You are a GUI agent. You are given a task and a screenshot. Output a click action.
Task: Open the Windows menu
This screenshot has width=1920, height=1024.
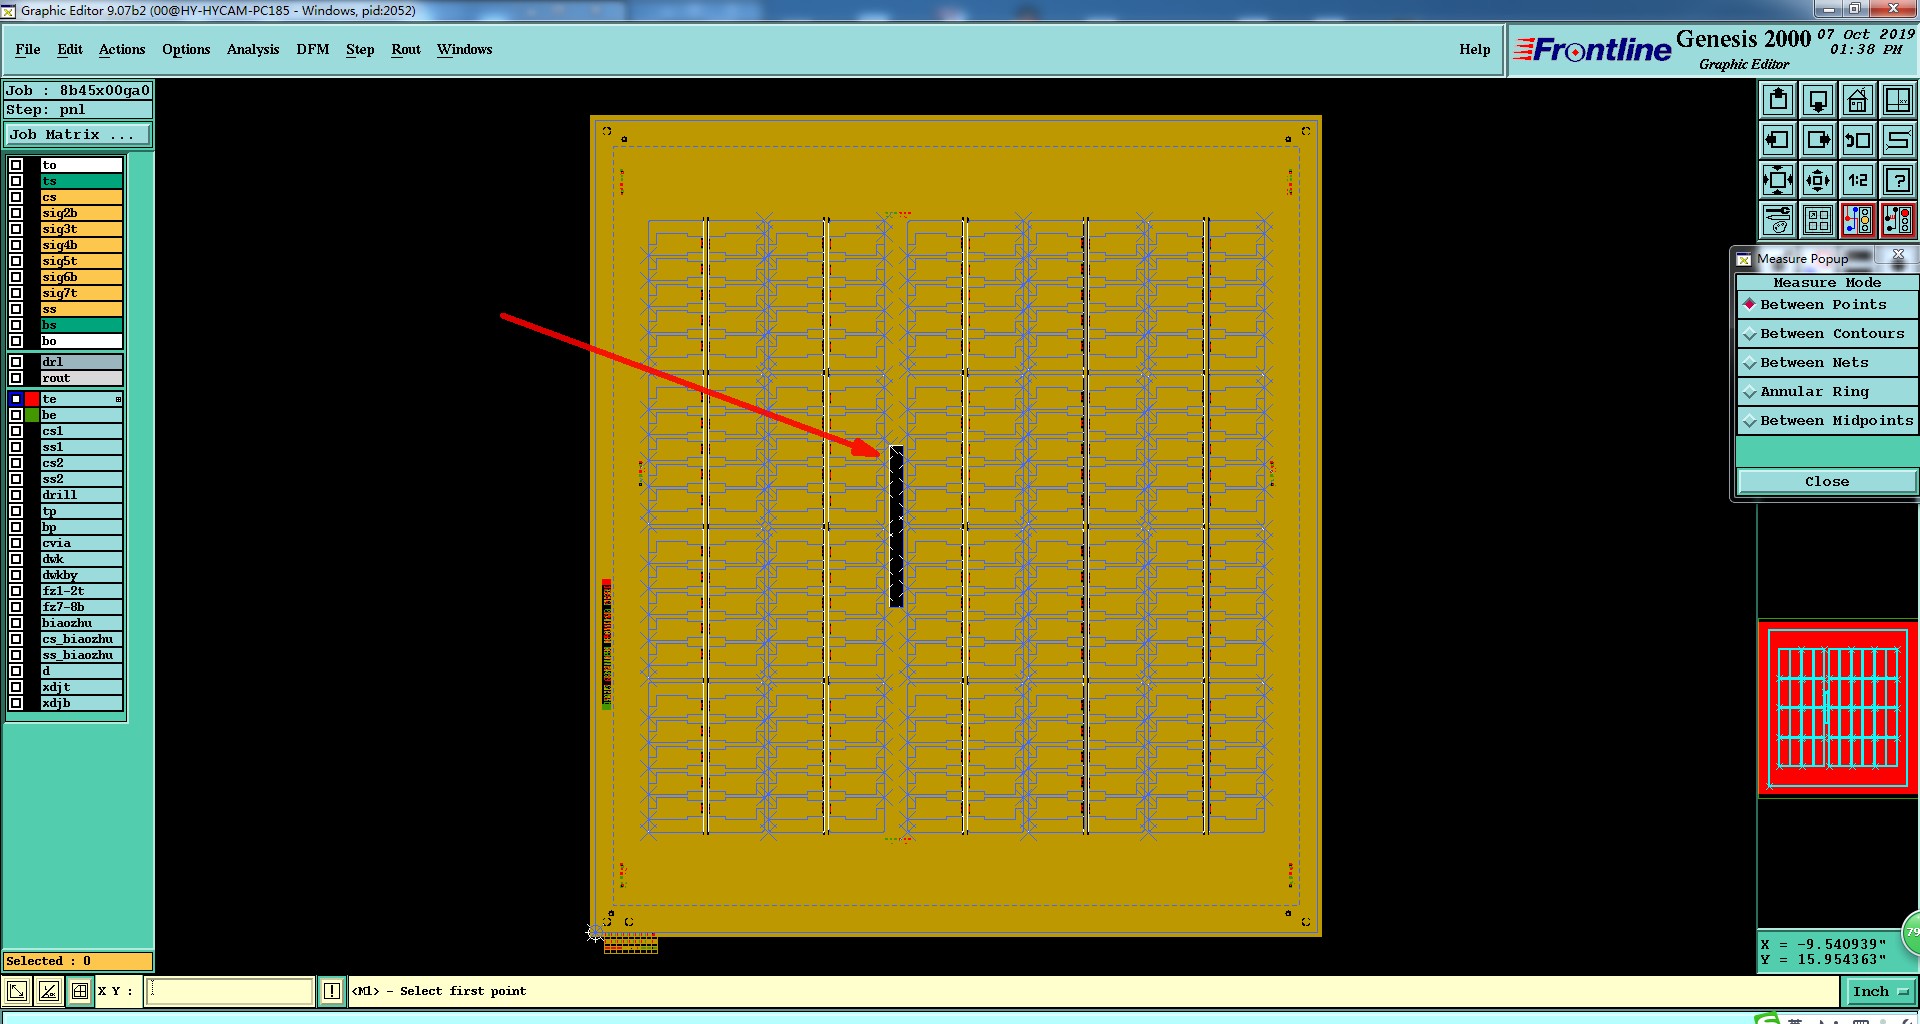(464, 49)
